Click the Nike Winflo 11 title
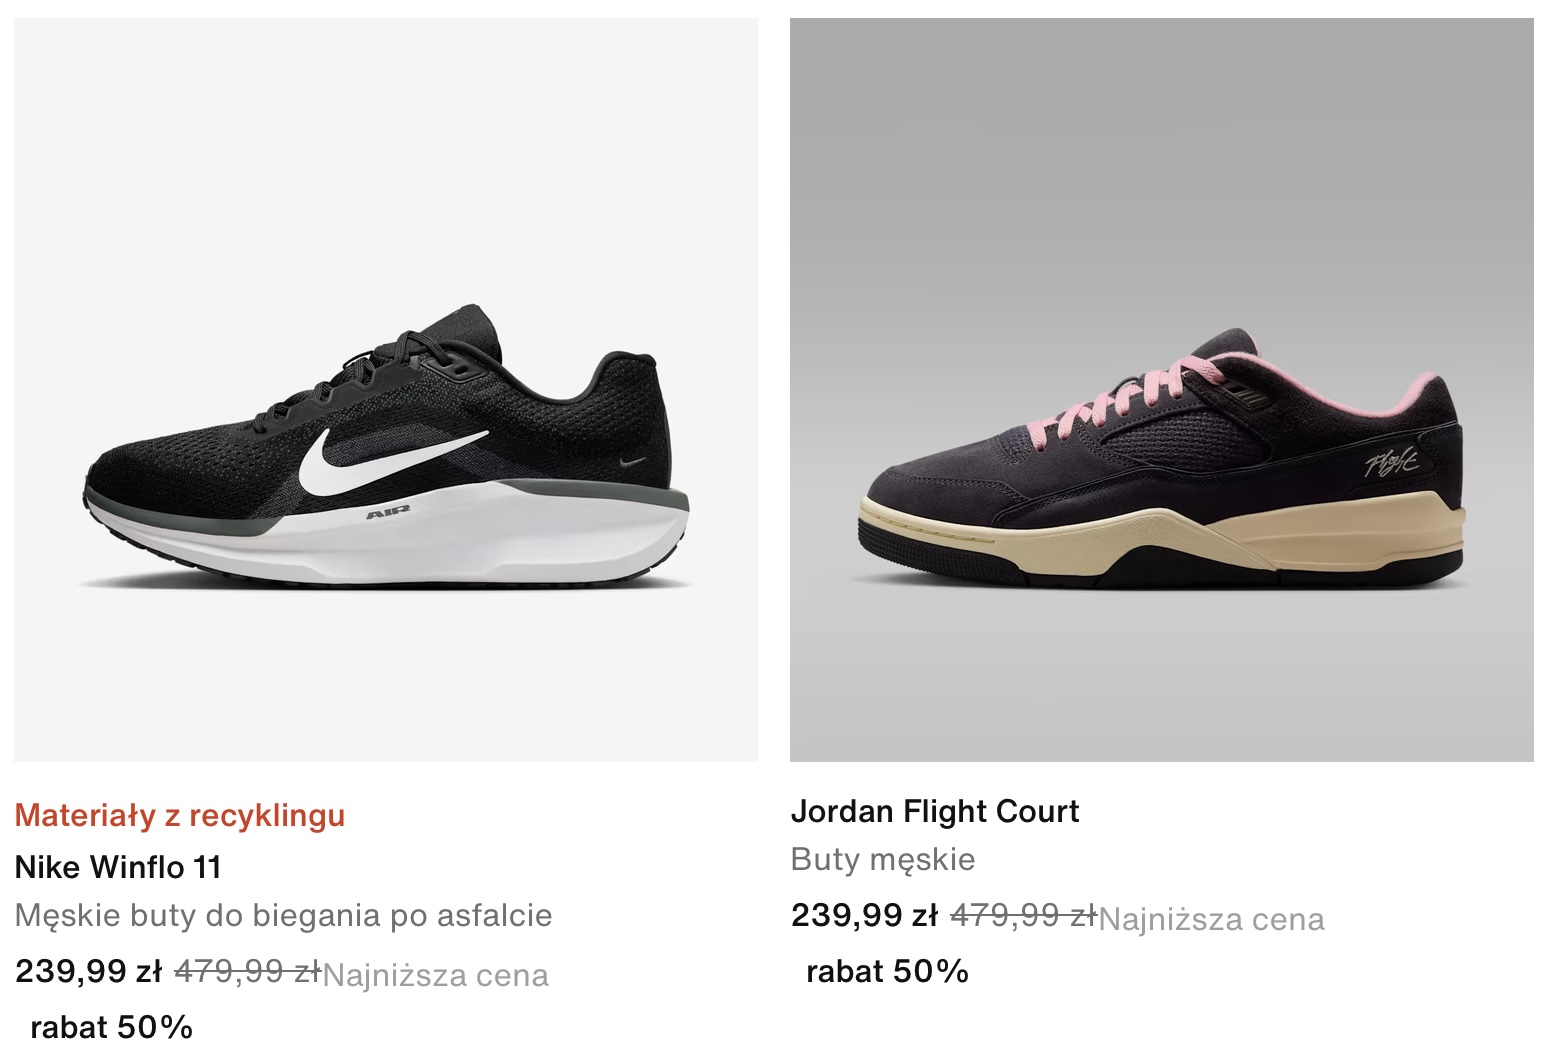Screen dimensions: 1550x1060 [118, 867]
